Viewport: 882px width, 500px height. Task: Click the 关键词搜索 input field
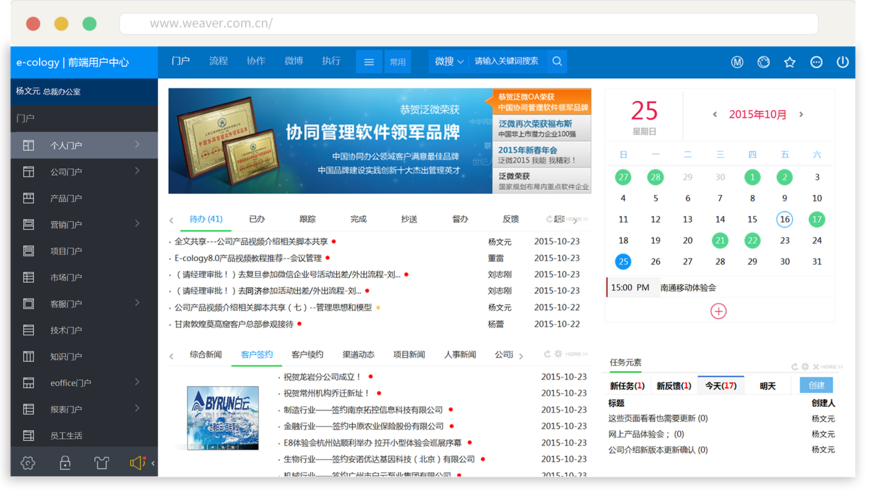pos(508,61)
